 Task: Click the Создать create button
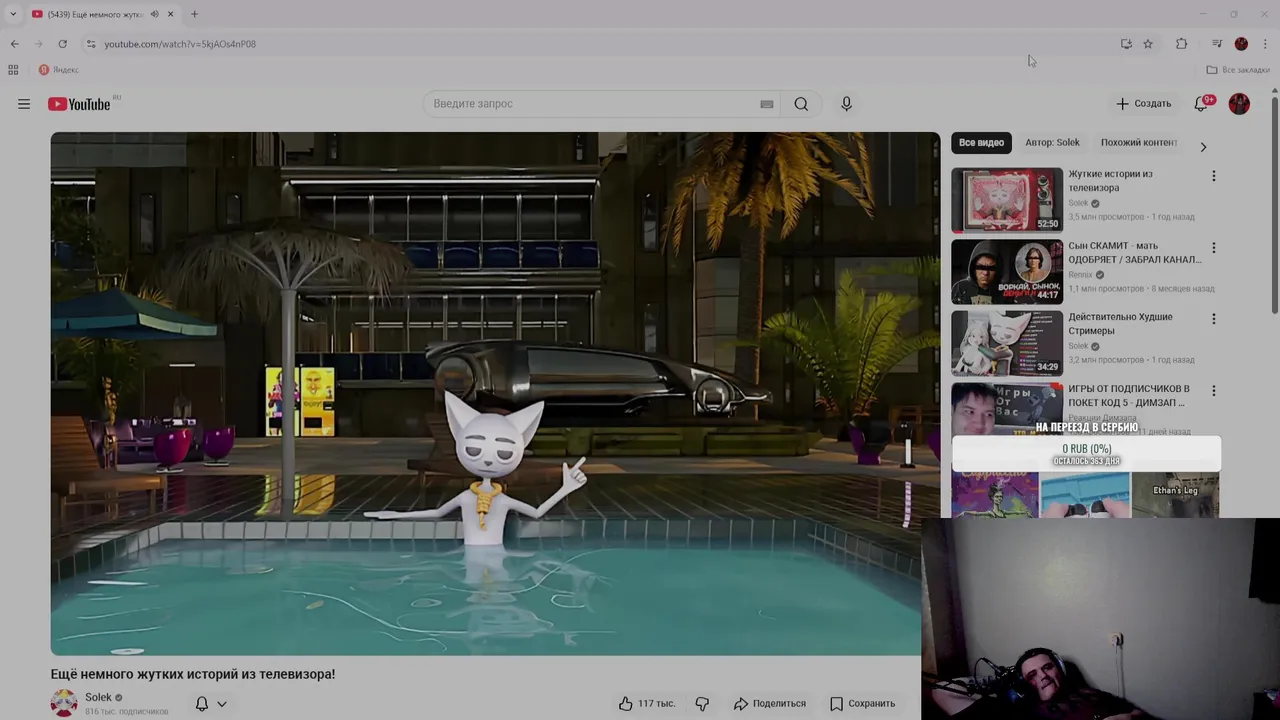point(1143,104)
